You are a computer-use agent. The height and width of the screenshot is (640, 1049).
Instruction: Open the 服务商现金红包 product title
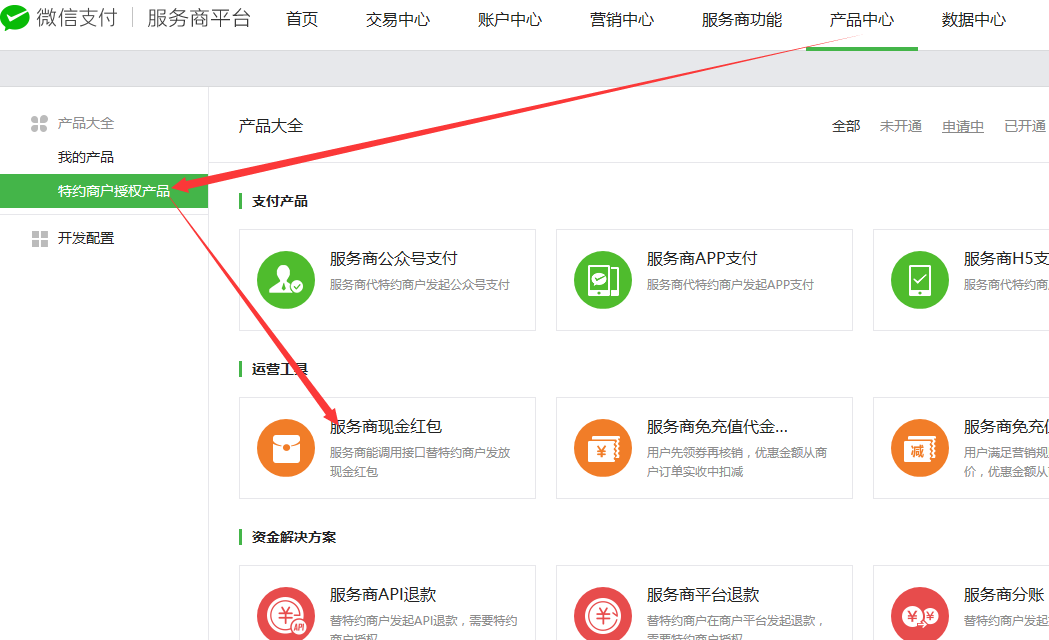(385, 426)
